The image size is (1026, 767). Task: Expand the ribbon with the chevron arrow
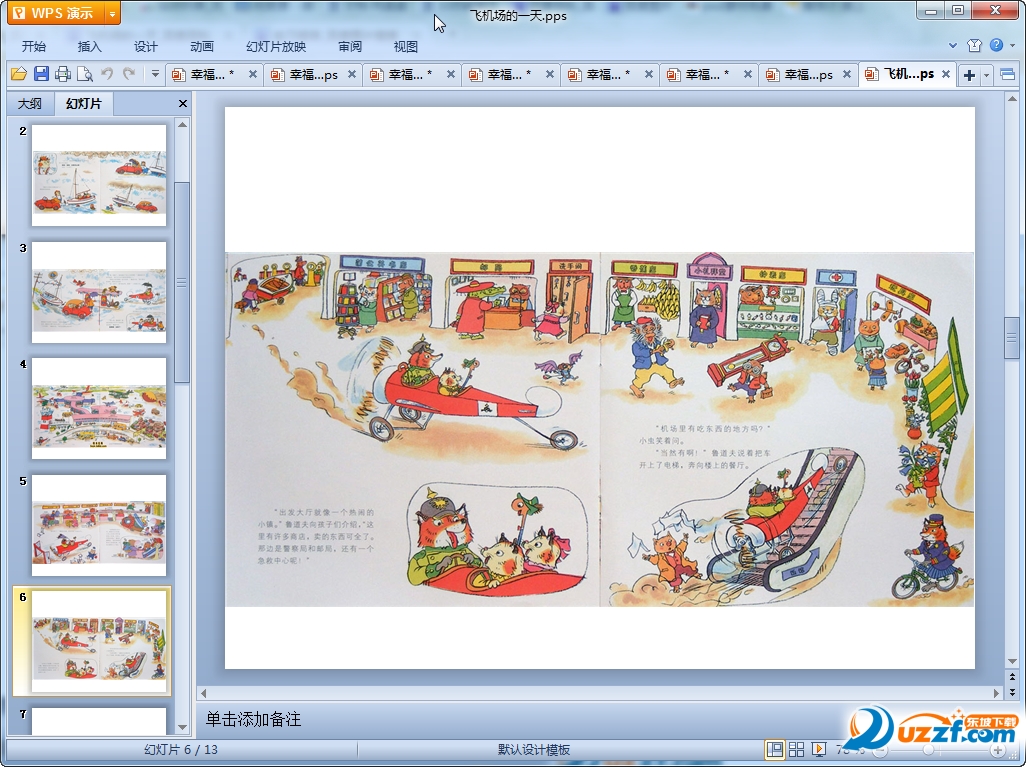pos(953,45)
